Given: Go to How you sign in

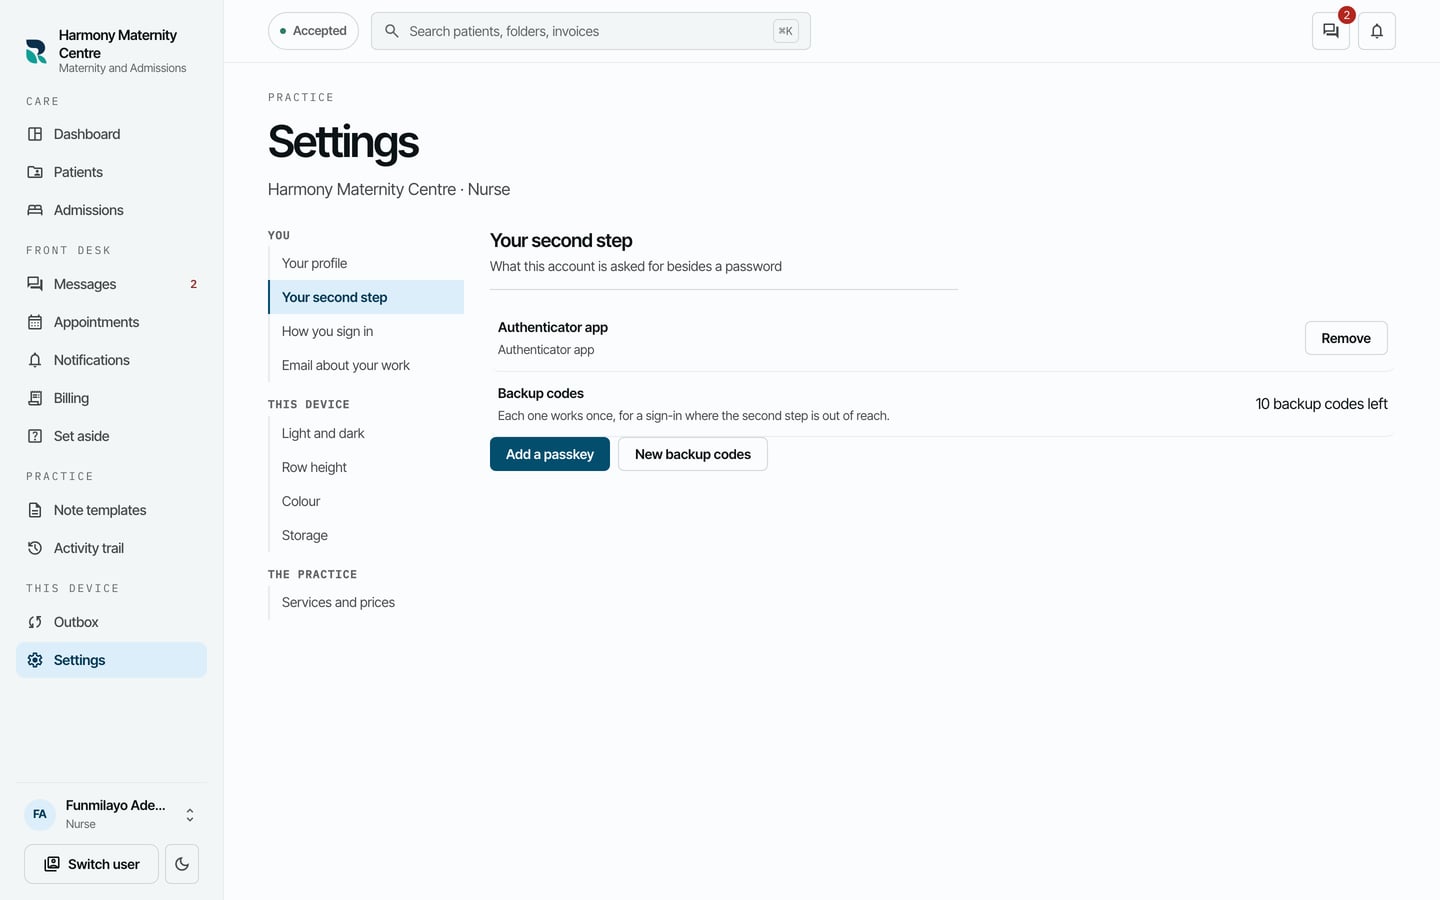Looking at the screenshot, I should click(x=366, y=331).
